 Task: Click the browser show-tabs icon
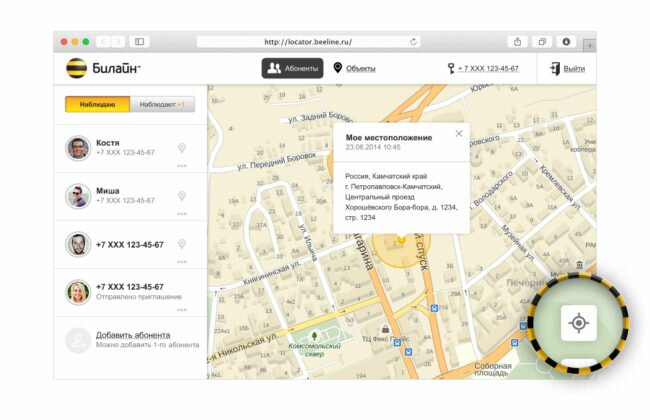(x=542, y=42)
